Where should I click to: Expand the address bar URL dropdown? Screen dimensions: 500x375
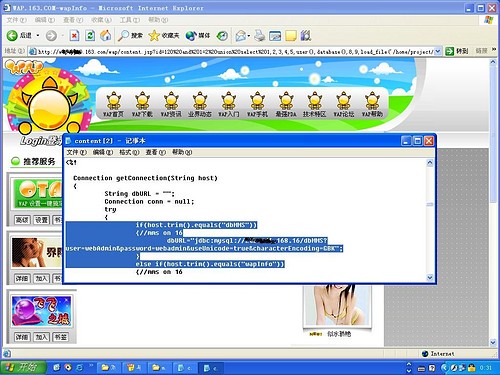(438, 51)
